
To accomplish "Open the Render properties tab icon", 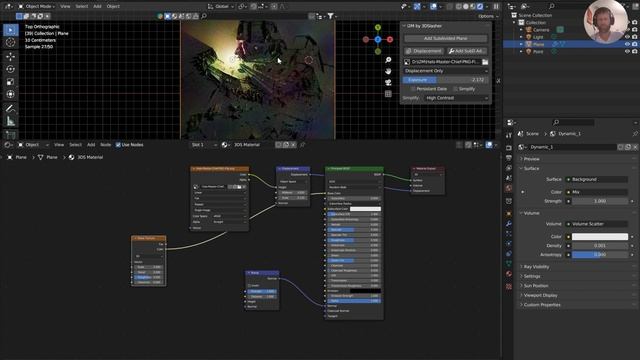I will 509,148.
